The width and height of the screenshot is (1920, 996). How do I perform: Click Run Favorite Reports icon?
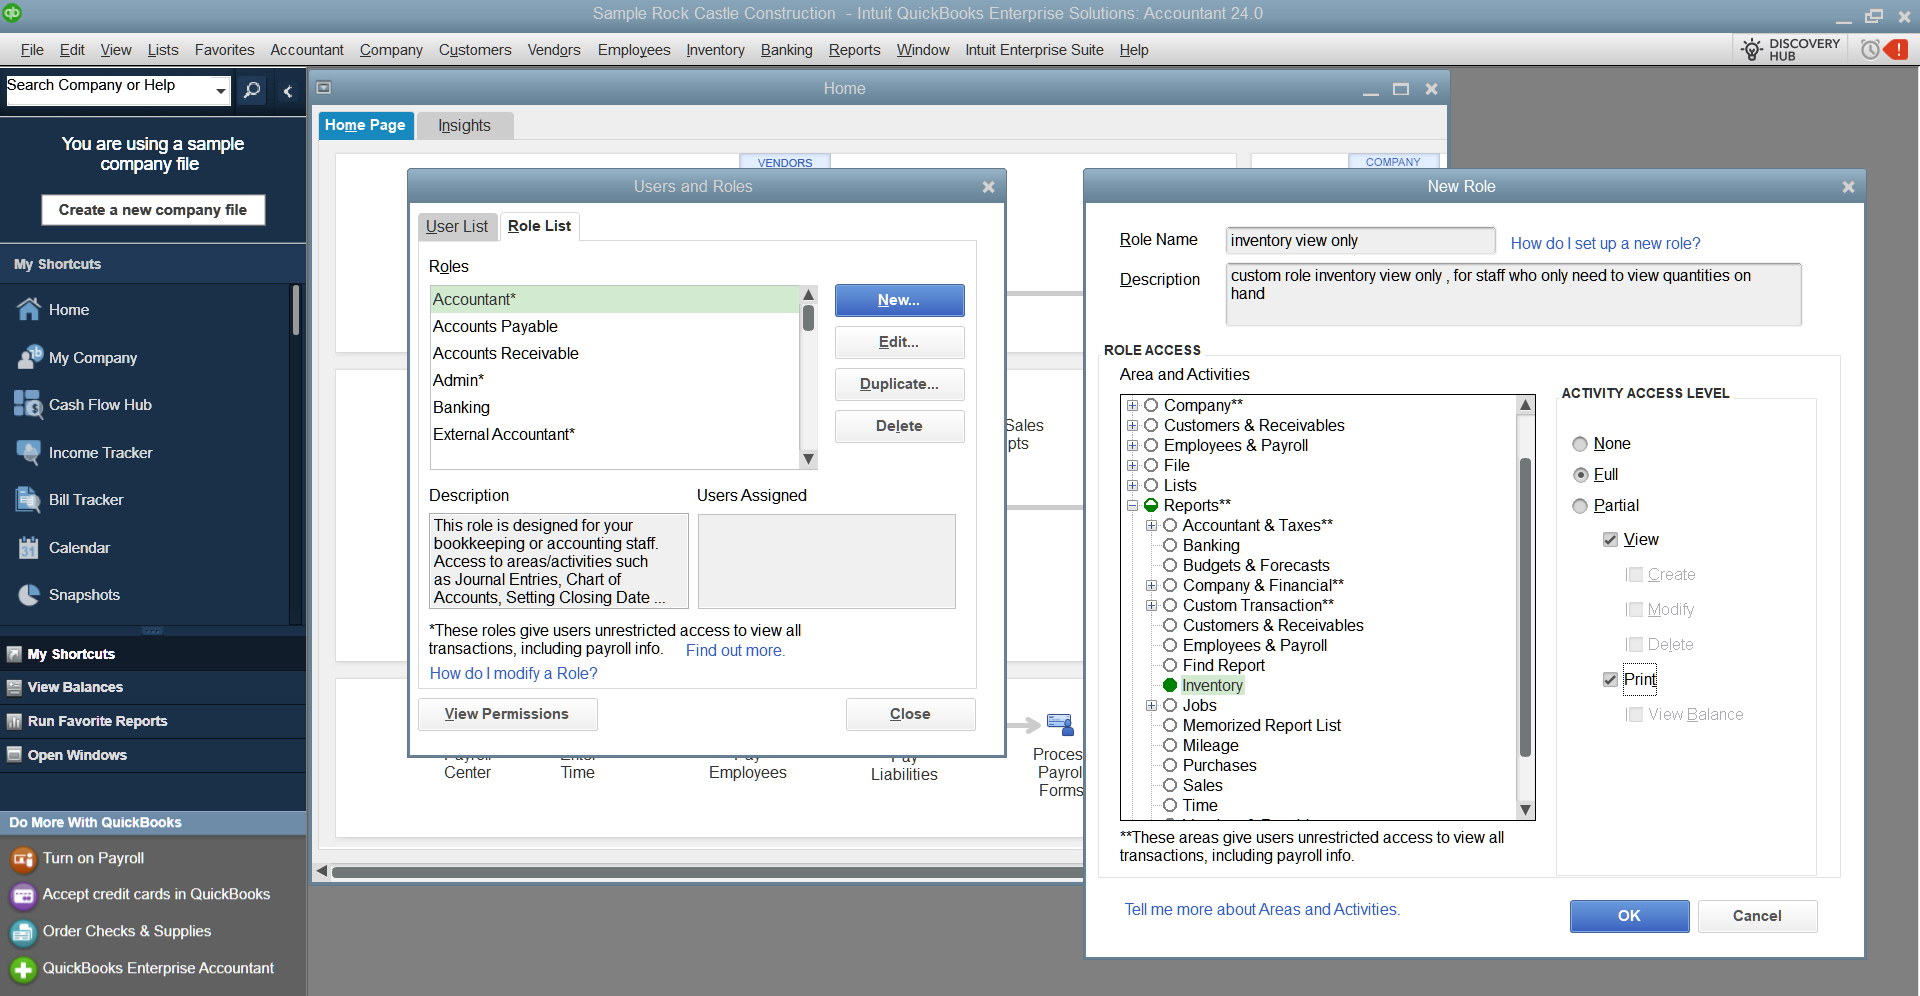[x=14, y=721]
